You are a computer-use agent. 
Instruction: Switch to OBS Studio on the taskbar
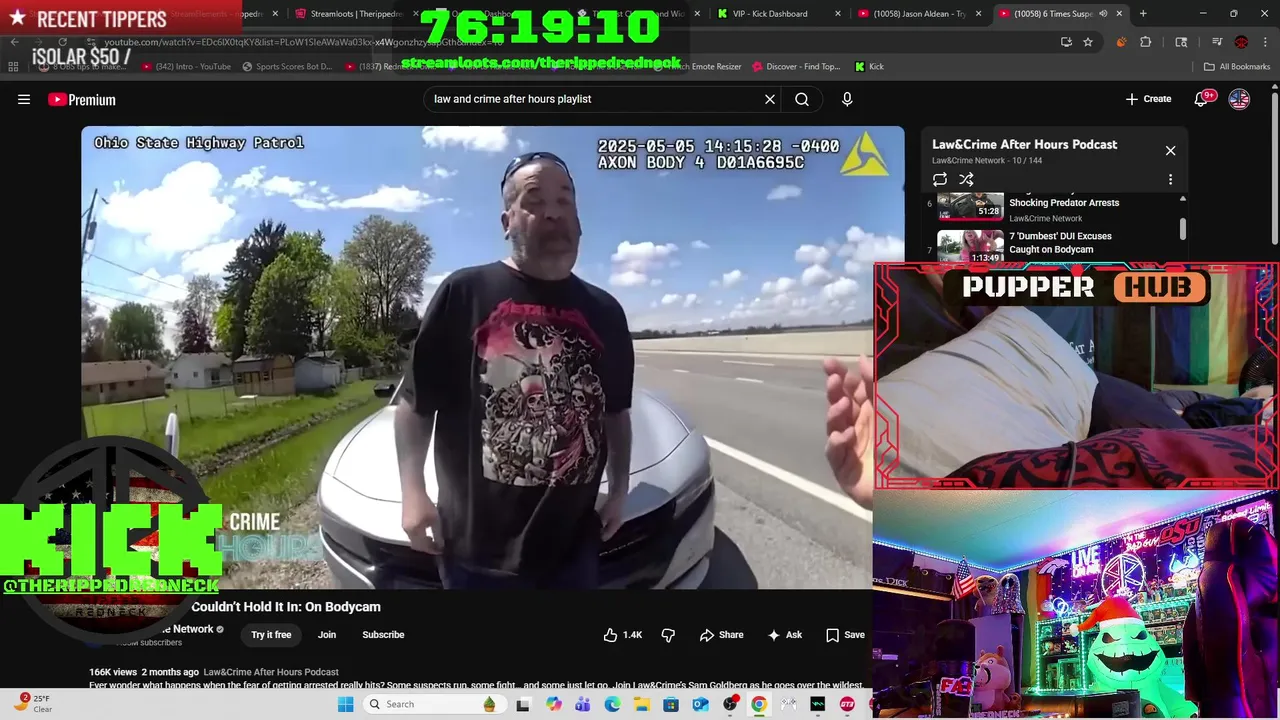point(730,704)
